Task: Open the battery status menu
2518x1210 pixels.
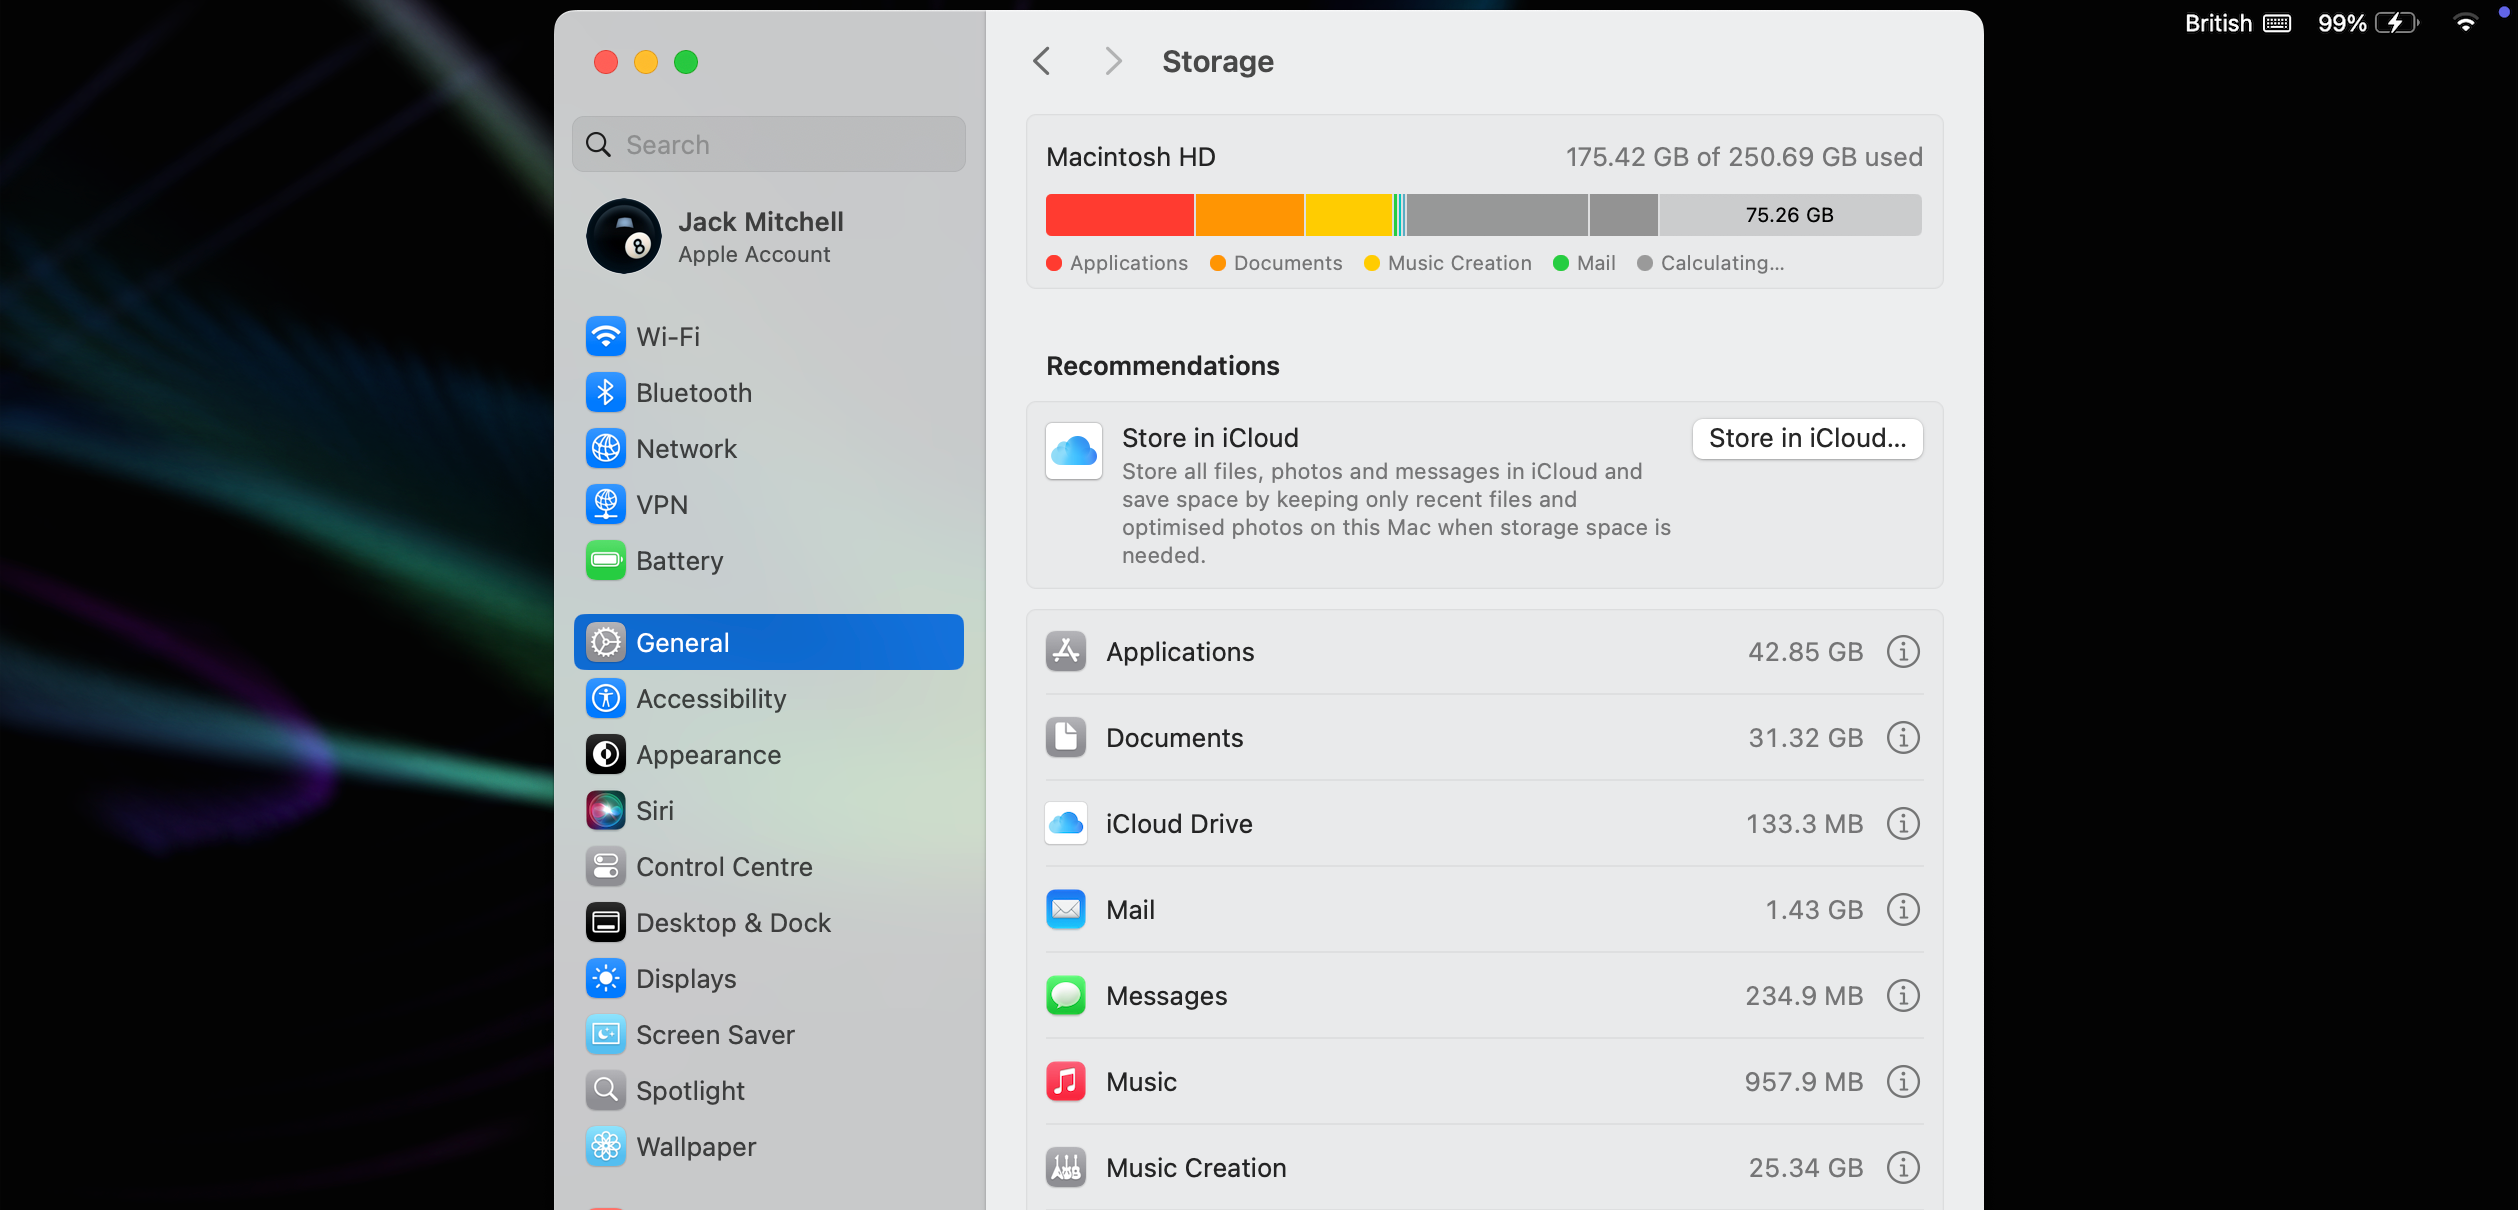Action: click(x=2367, y=22)
